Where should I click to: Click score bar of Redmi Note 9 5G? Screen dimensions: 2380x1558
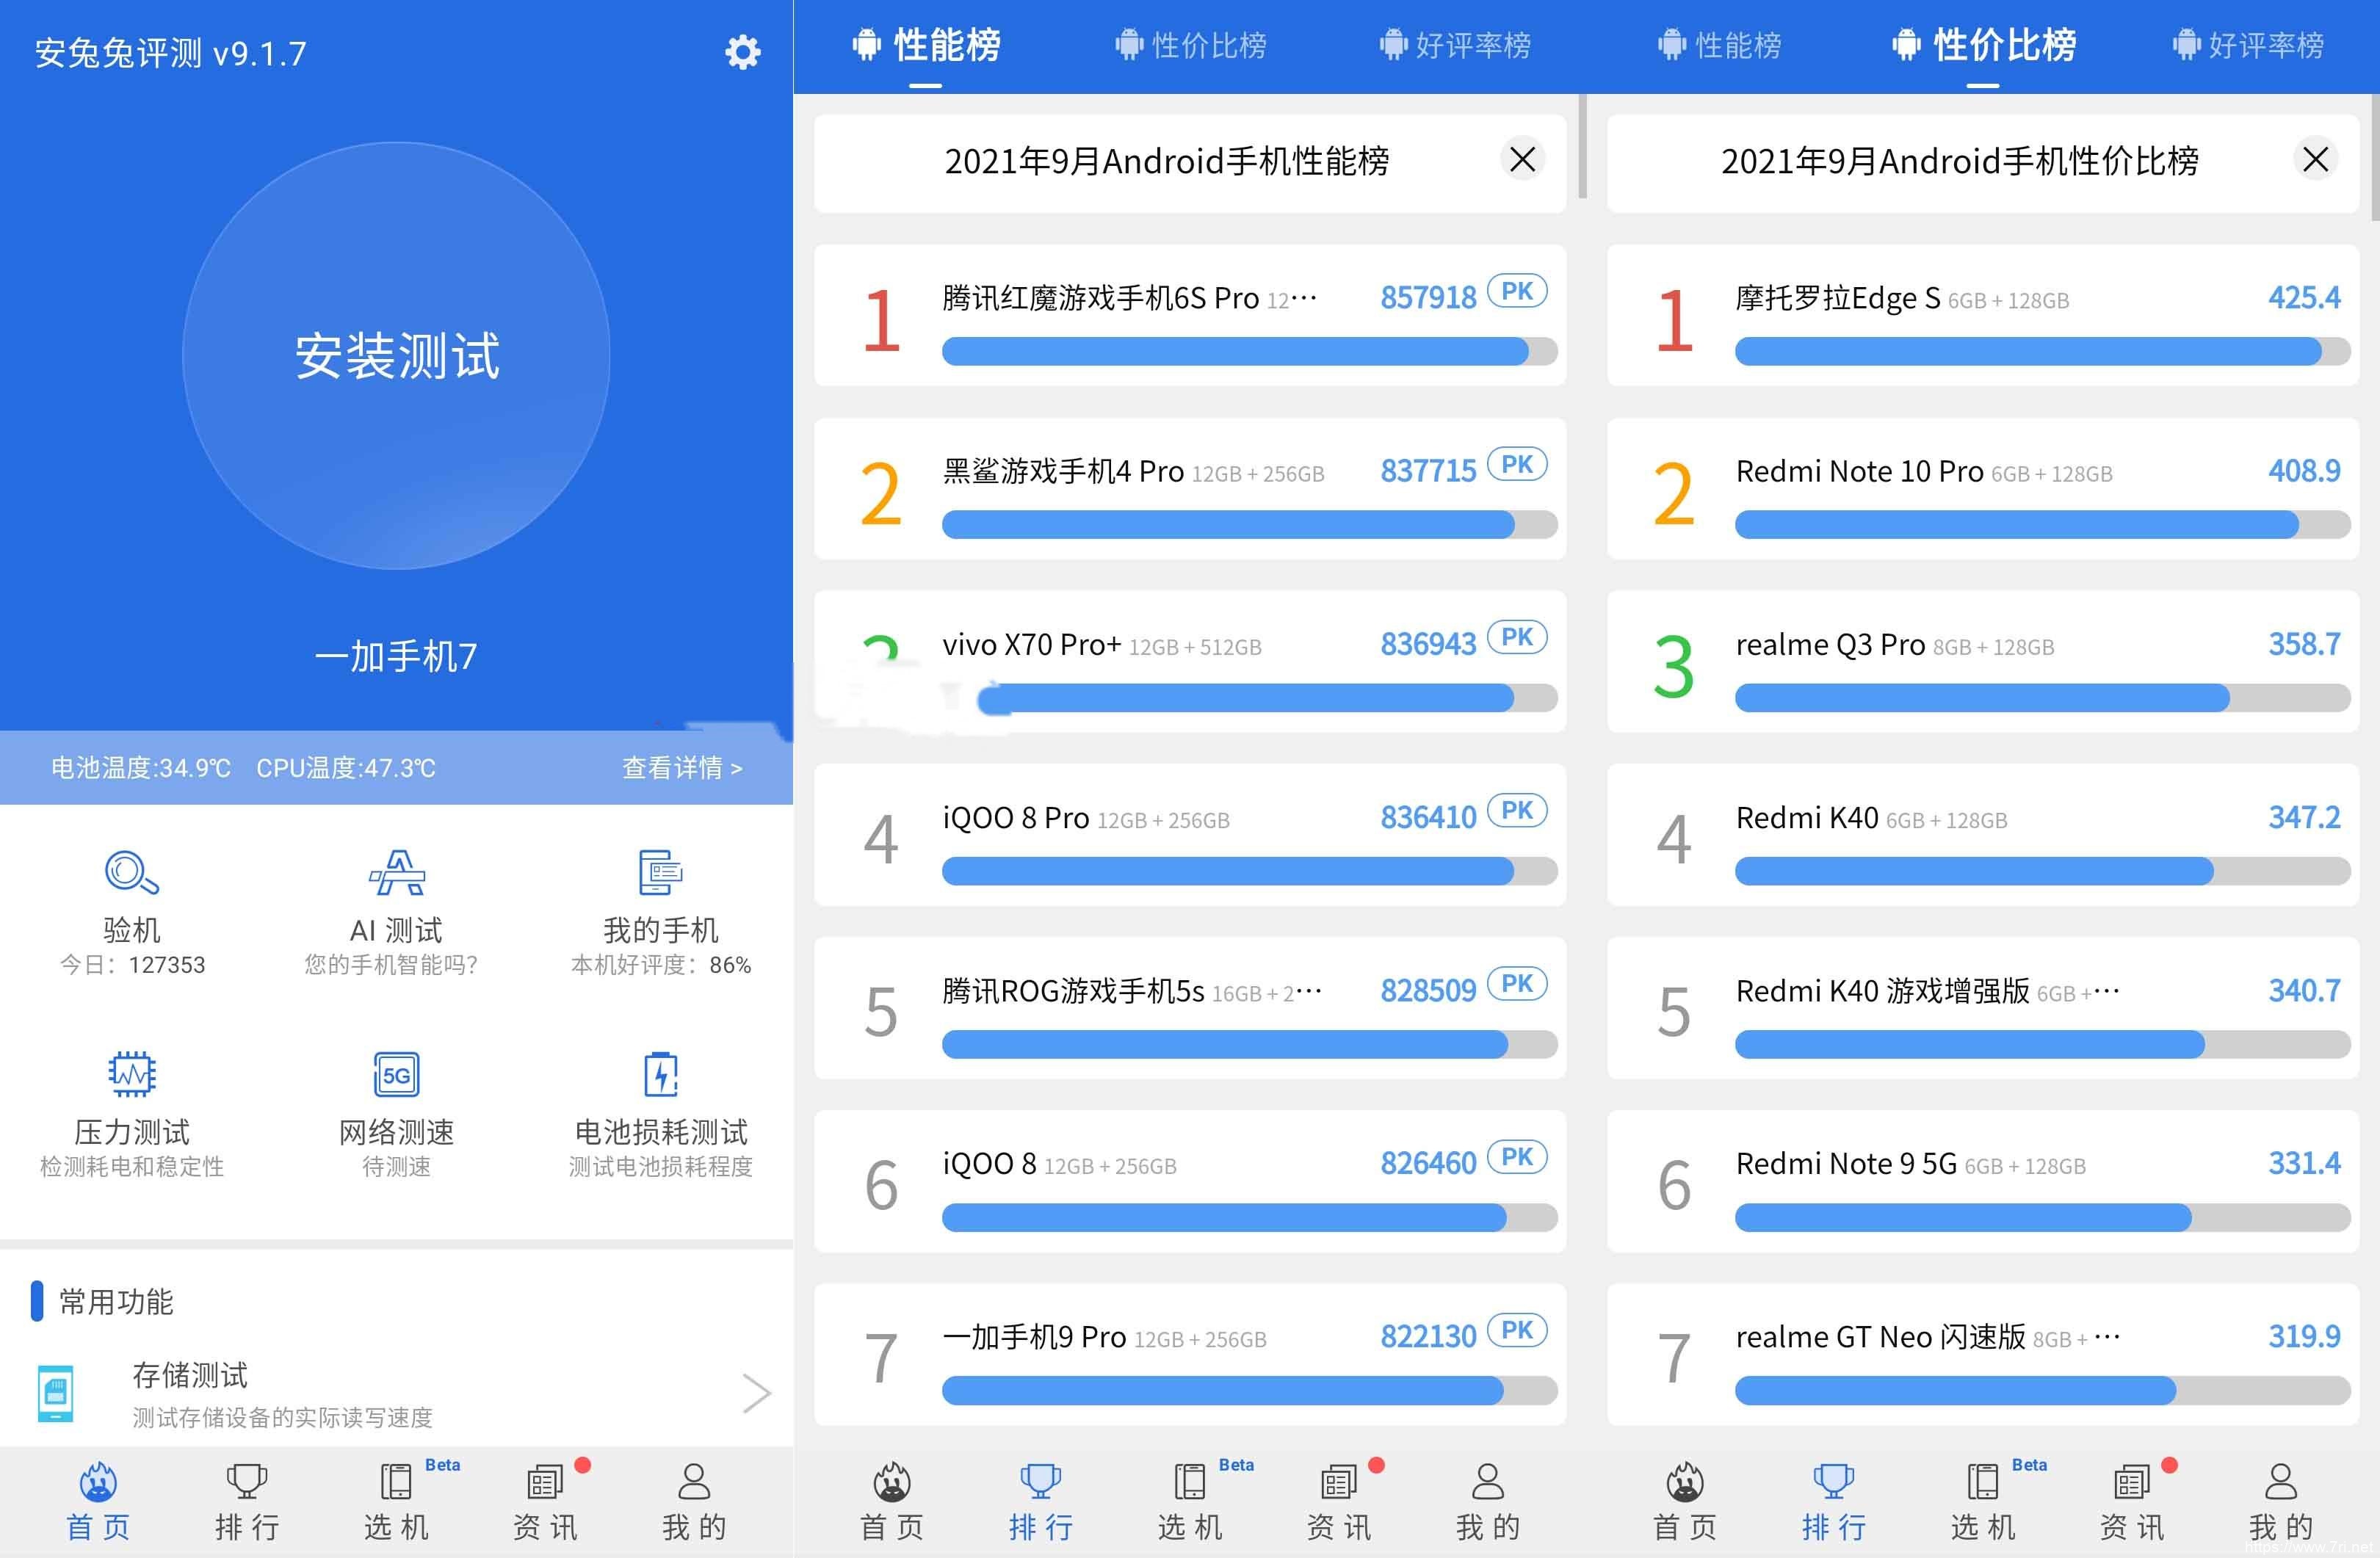(x=2042, y=1217)
